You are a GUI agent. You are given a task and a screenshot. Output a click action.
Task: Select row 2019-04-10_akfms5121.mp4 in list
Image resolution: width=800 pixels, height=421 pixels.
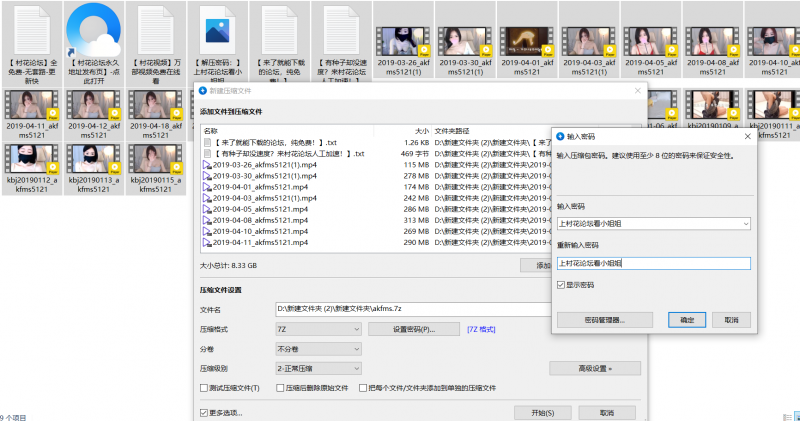point(376,231)
